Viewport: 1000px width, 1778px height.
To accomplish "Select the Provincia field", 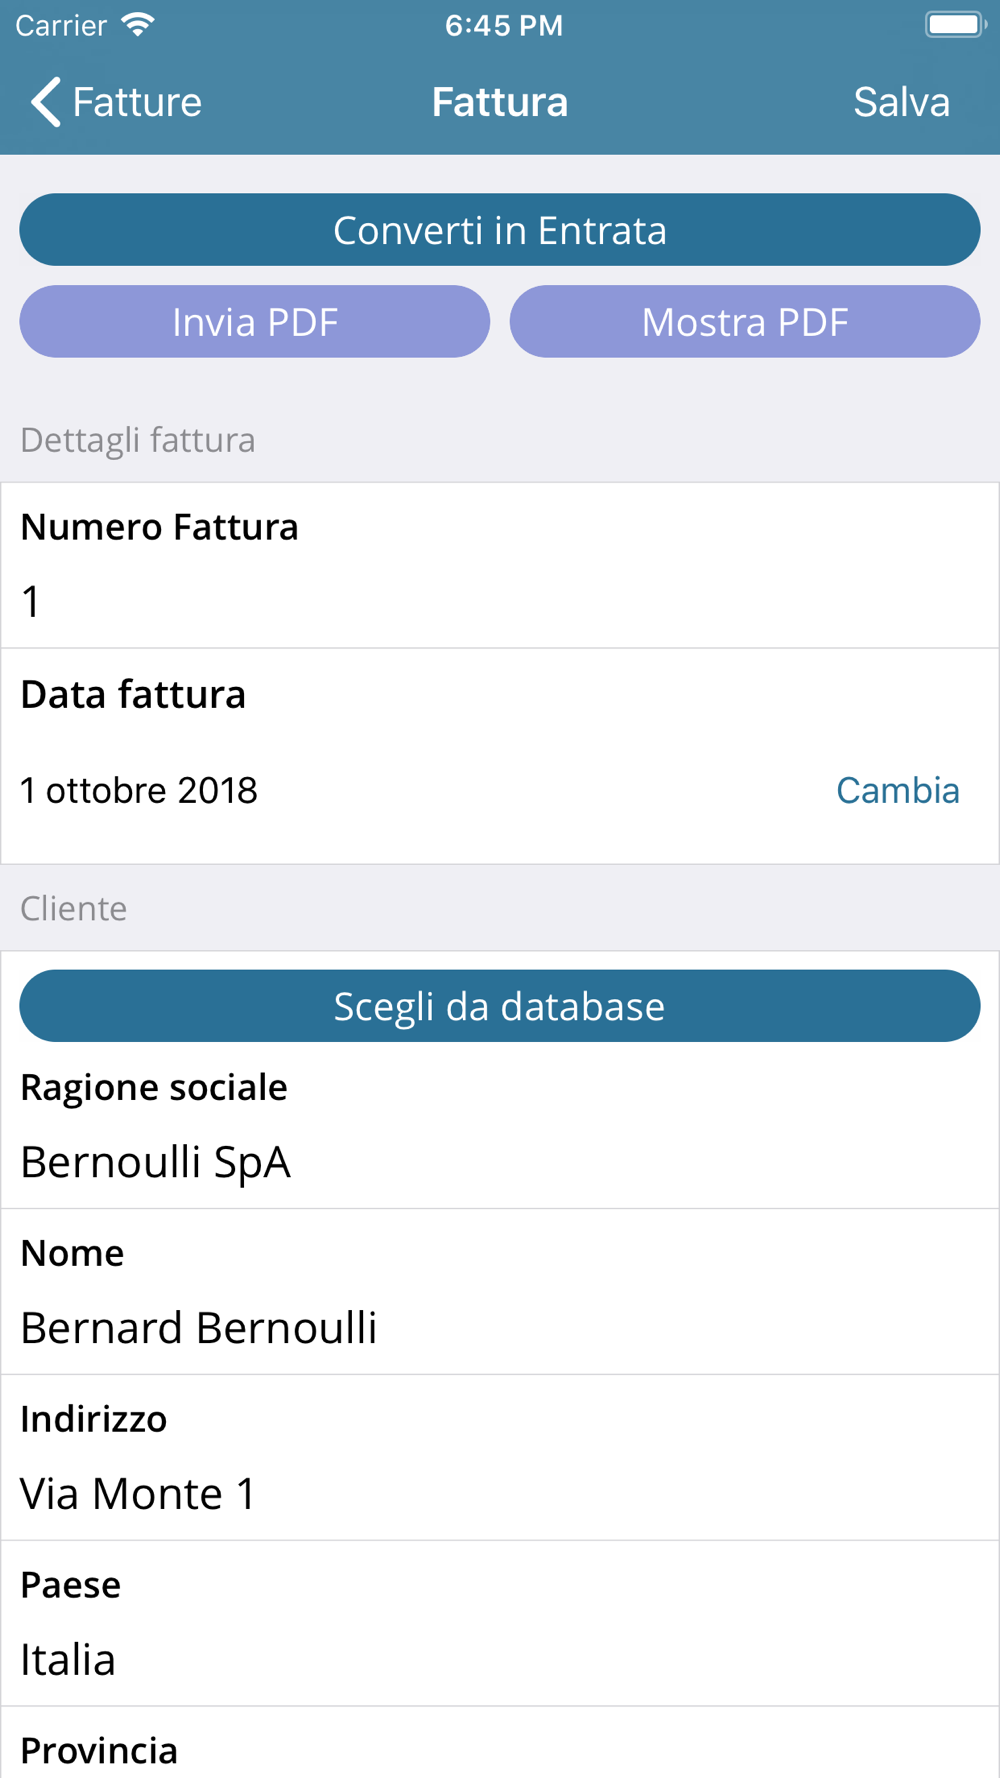I will [500, 1752].
